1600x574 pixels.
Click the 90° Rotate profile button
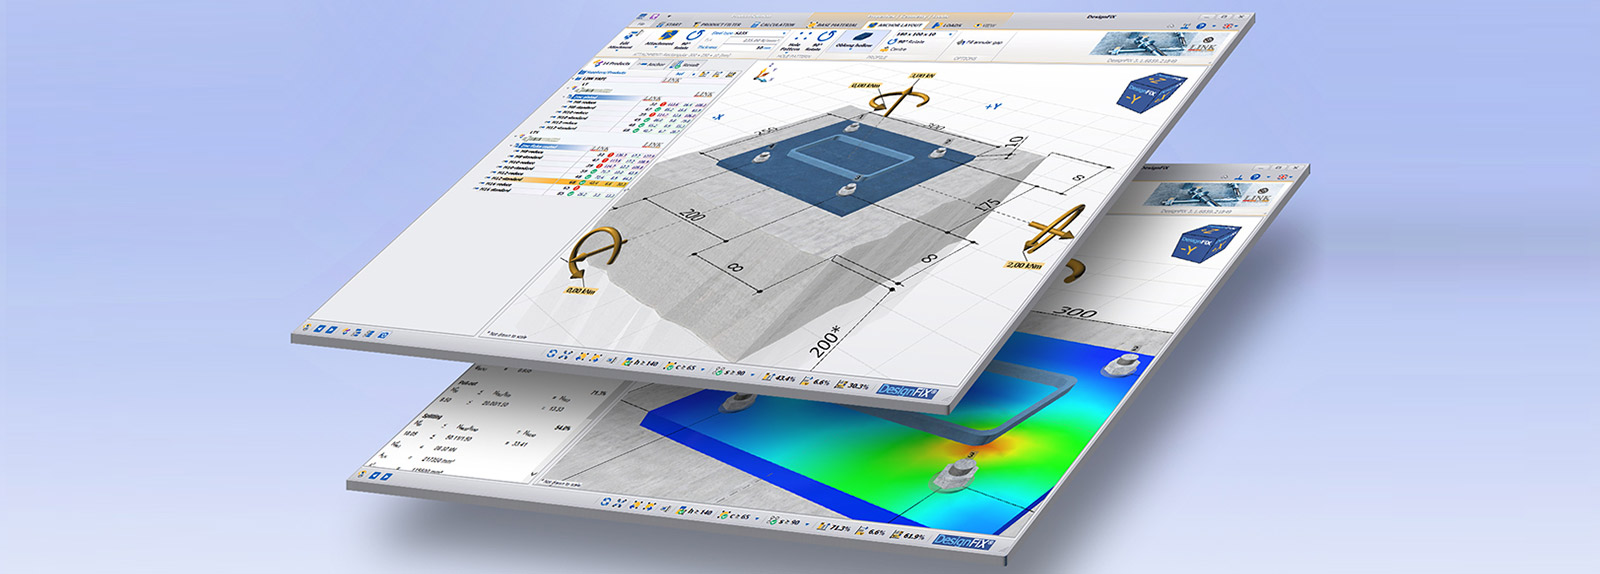[x=905, y=42]
